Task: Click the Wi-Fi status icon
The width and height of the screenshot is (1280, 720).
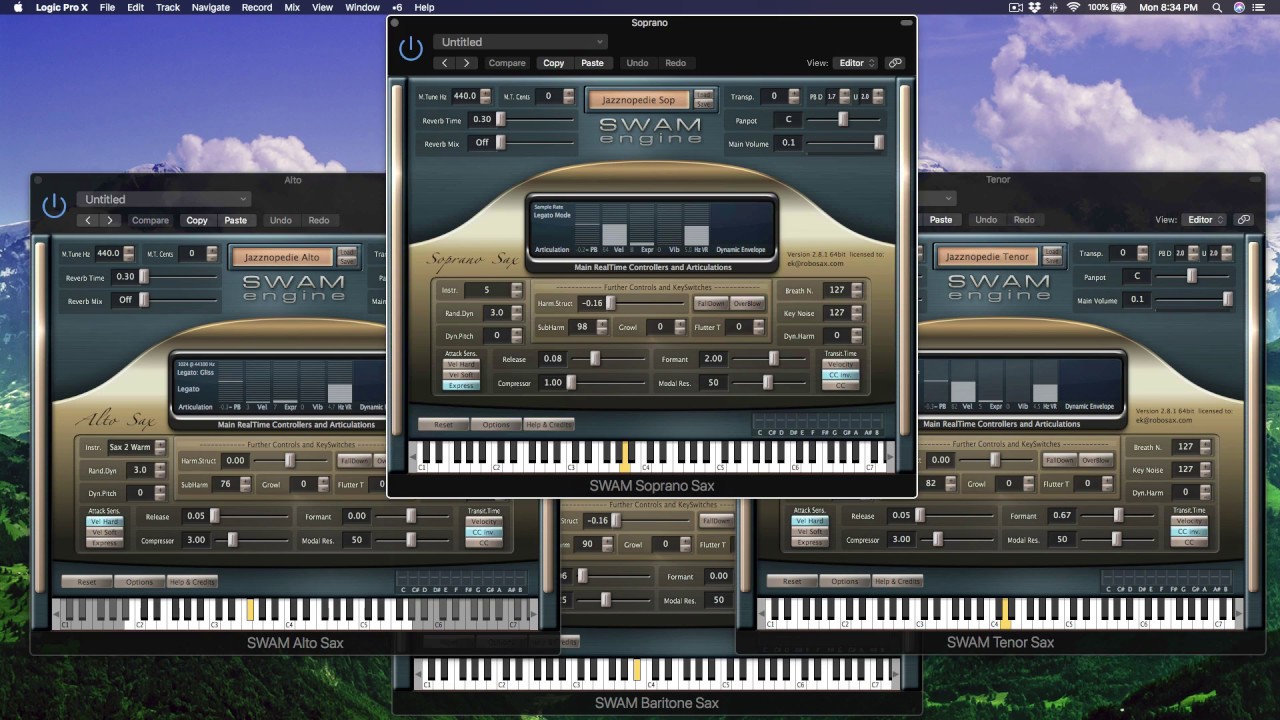Action: point(1074,7)
